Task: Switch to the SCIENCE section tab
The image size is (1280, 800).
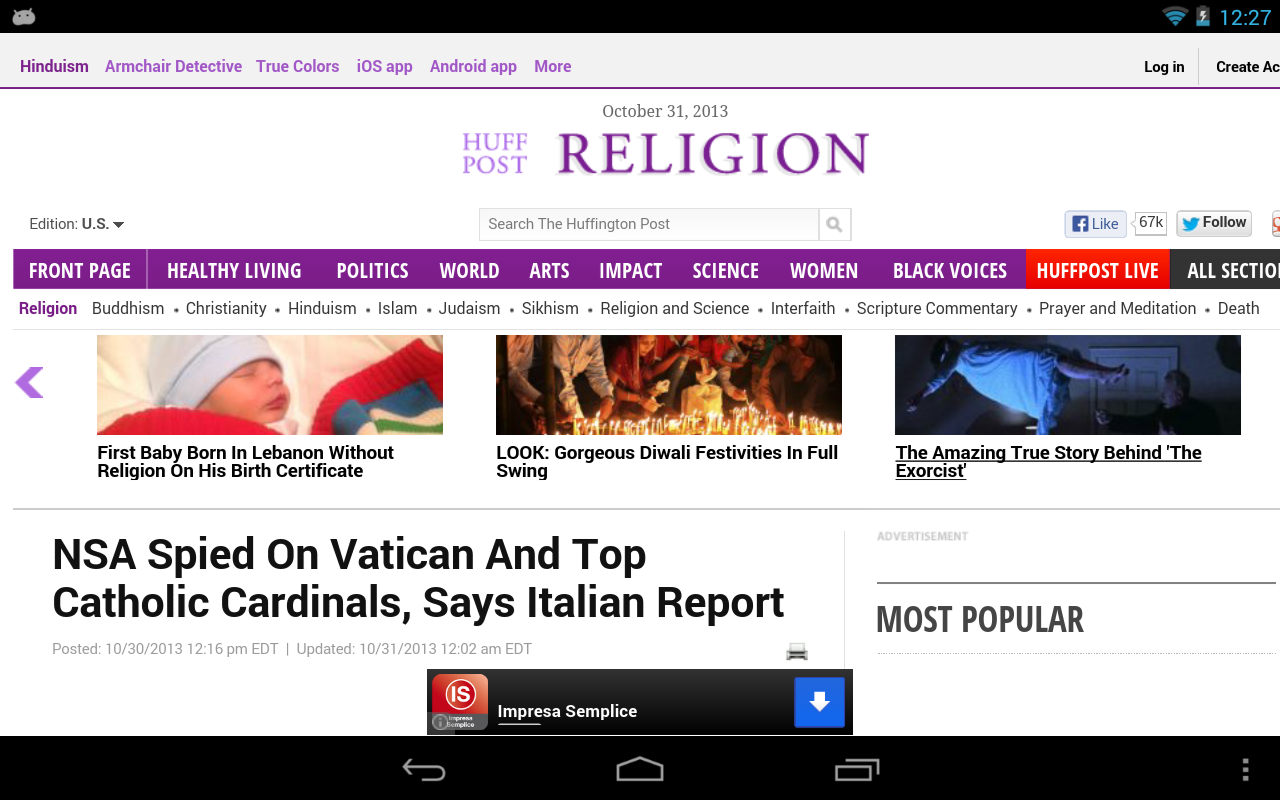Action: coord(725,269)
